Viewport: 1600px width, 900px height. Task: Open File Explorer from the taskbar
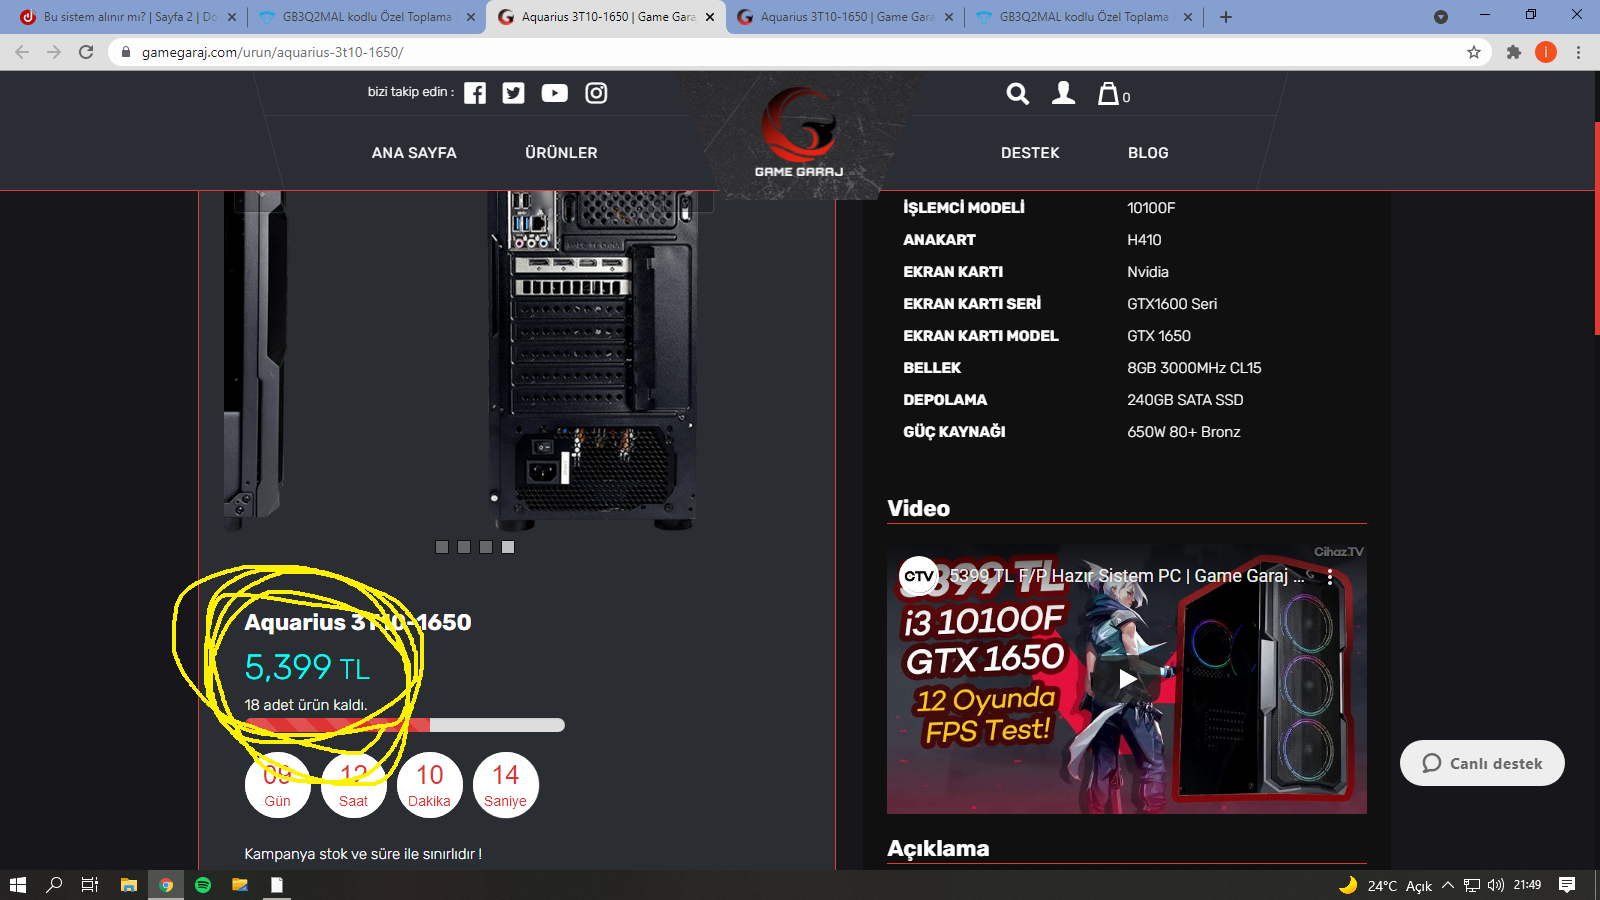point(128,885)
